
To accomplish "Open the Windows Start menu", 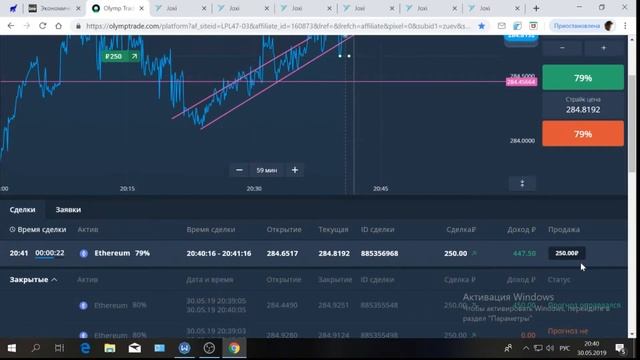I will tap(11, 348).
